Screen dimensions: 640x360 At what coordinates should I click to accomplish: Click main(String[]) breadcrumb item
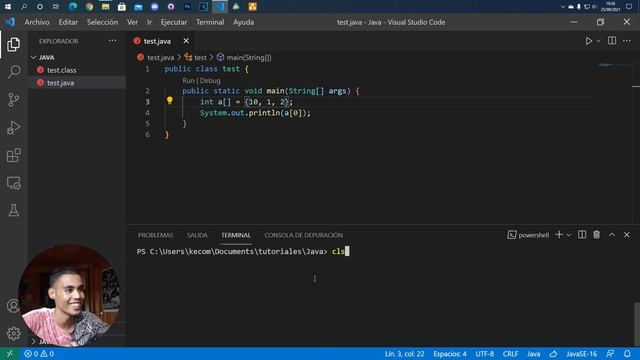pos(249,58)
